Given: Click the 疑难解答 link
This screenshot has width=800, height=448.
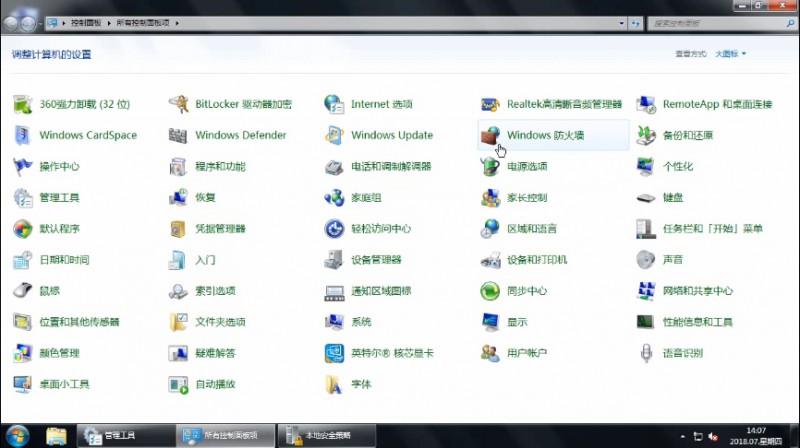Looking at the screenshot, I should click(x=215, y=353).
